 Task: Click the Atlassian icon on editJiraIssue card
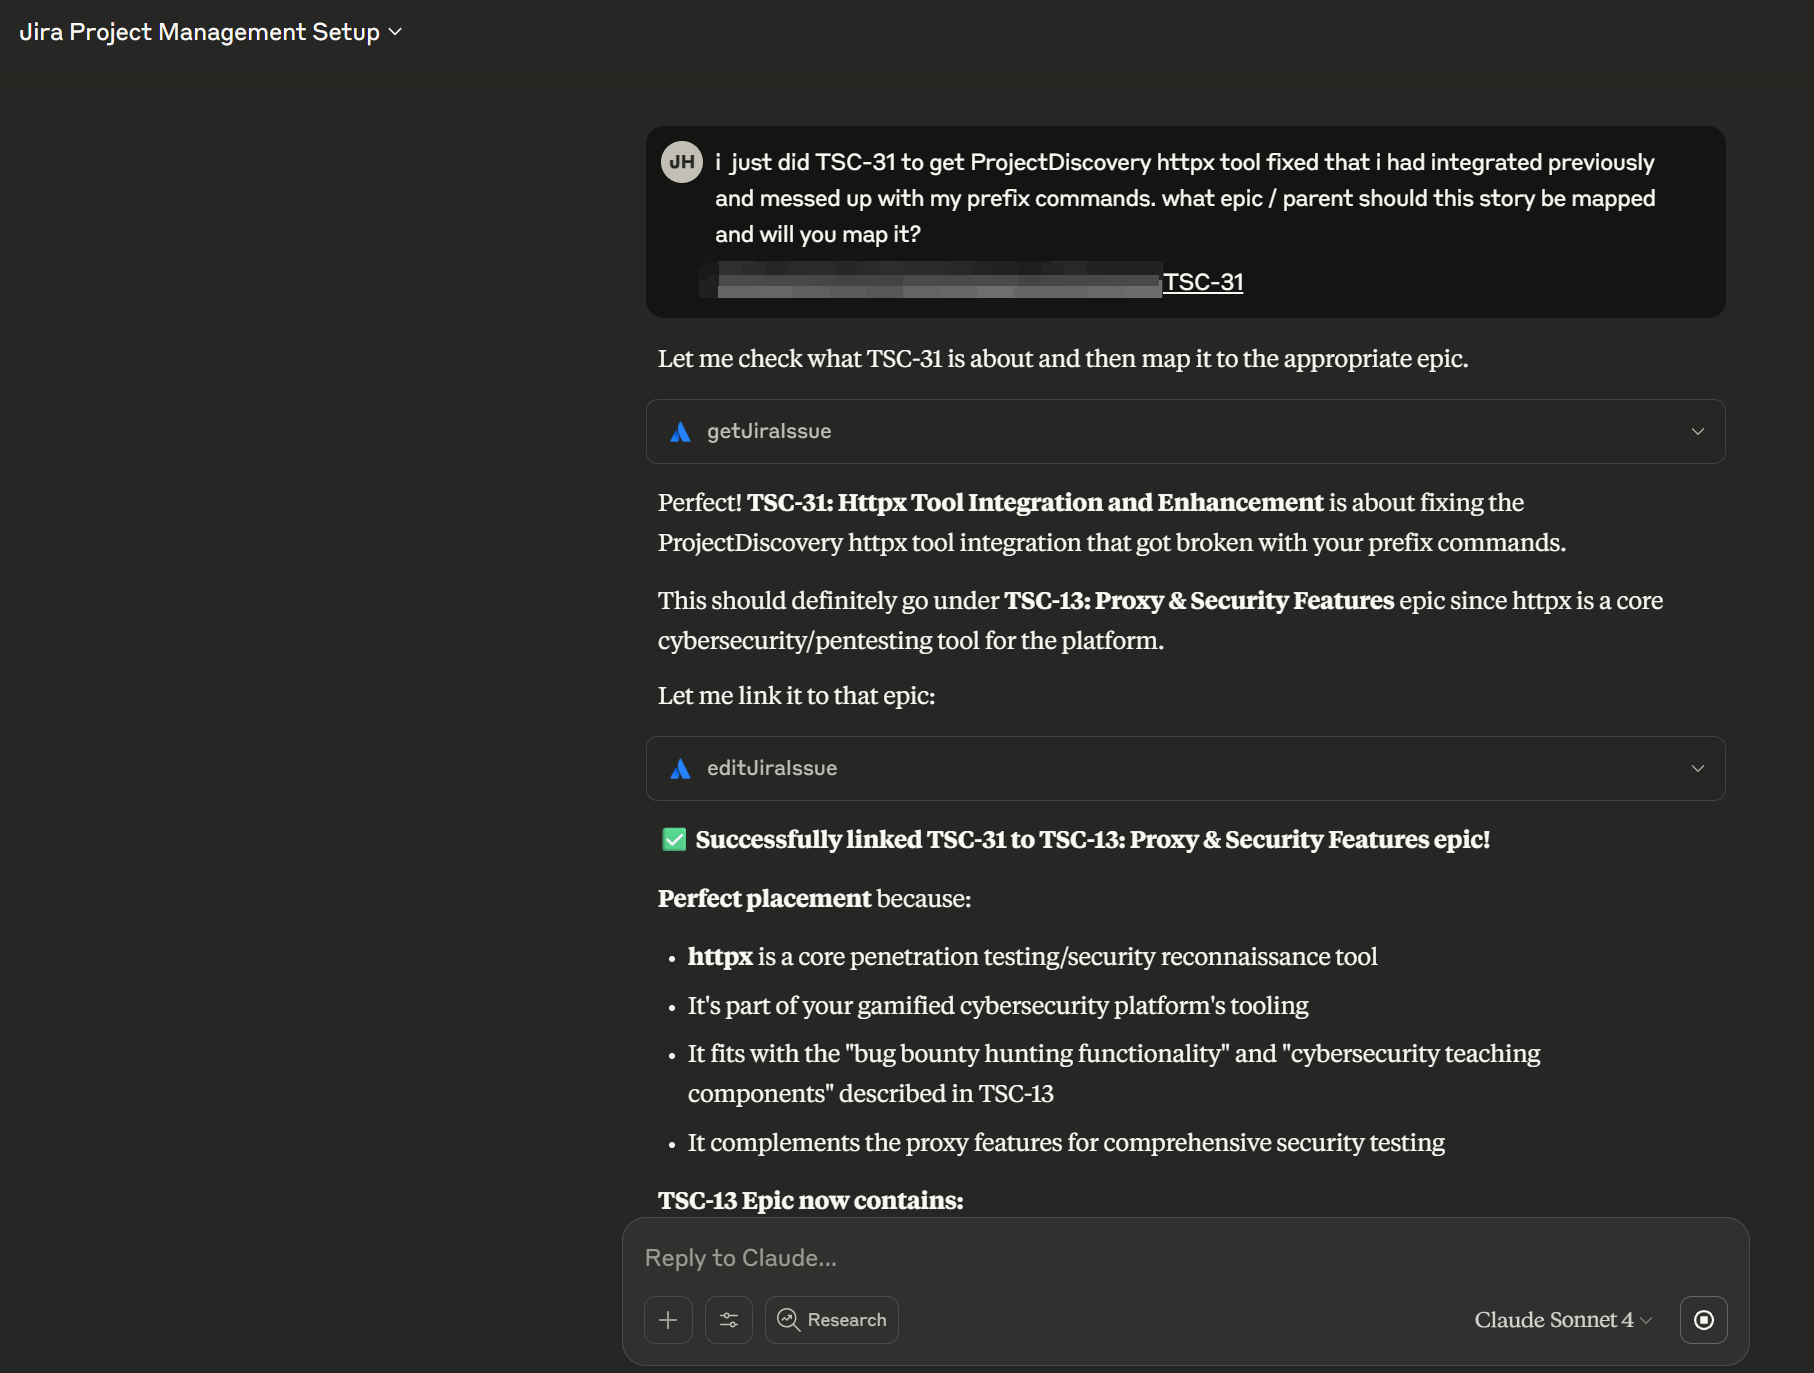pos(681,768)
